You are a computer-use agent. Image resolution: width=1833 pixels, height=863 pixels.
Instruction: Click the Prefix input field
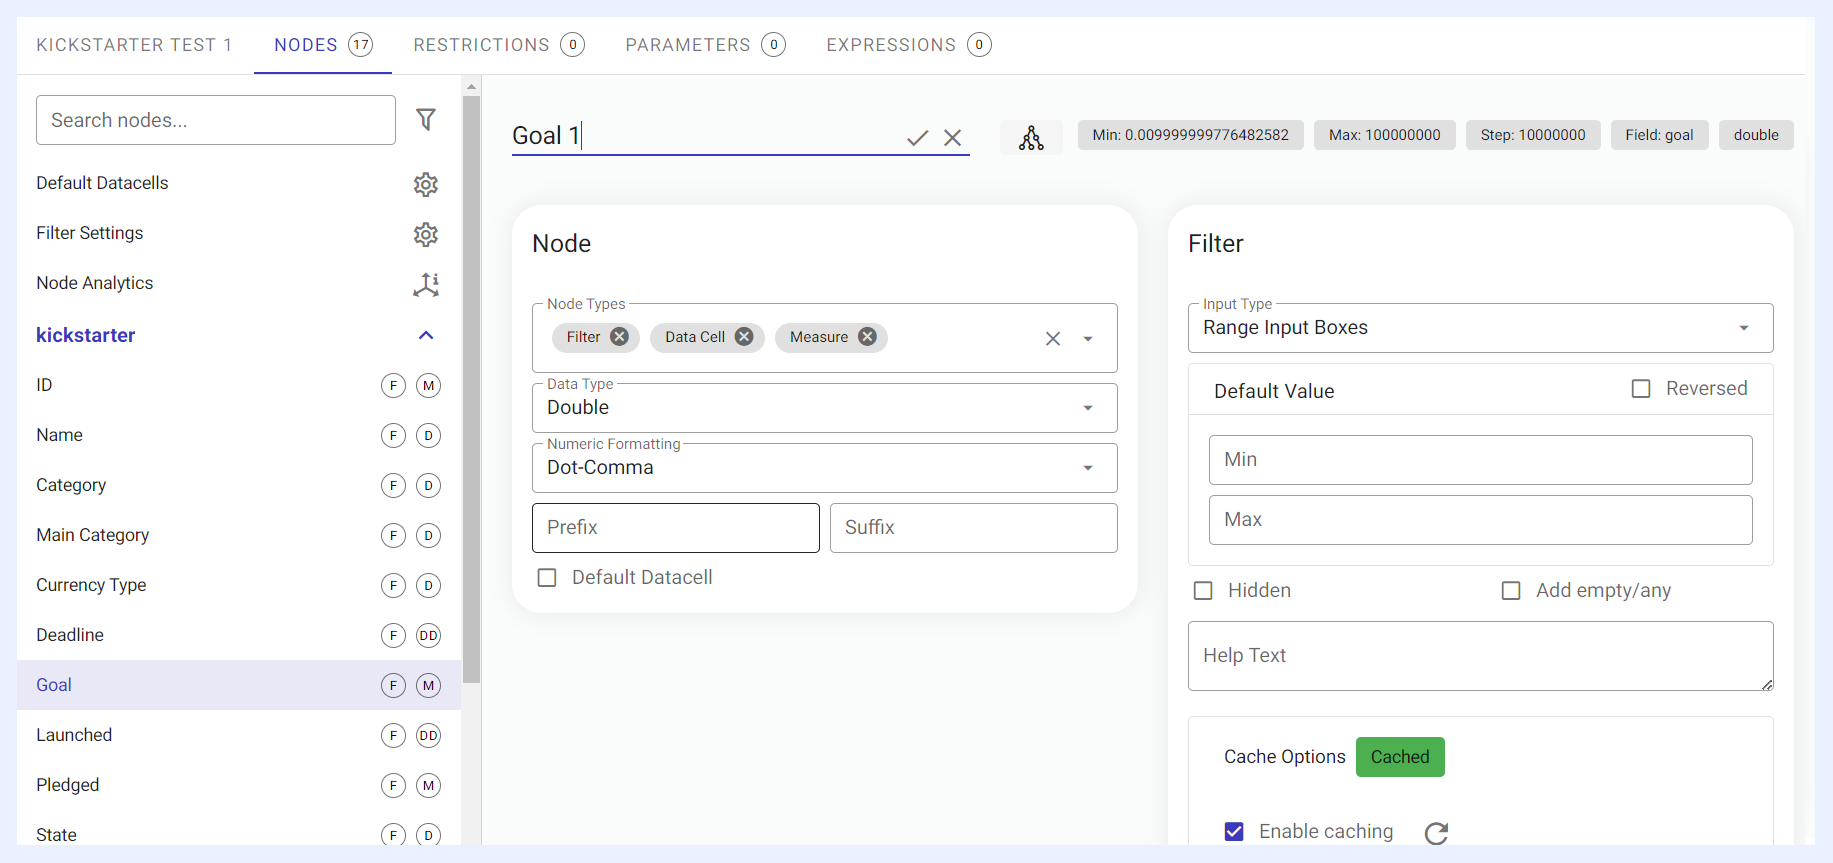point(676,528)
